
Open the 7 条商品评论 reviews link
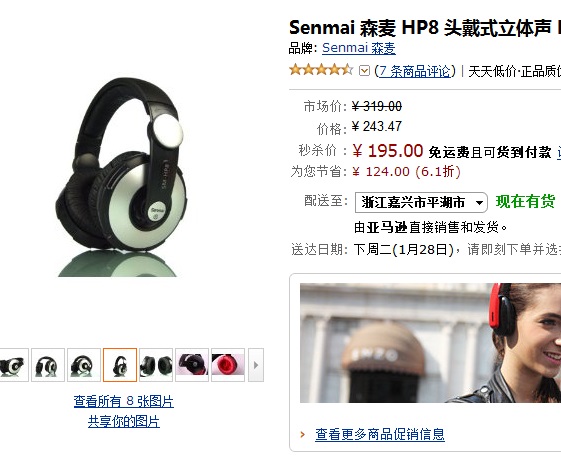pos(415,71)
